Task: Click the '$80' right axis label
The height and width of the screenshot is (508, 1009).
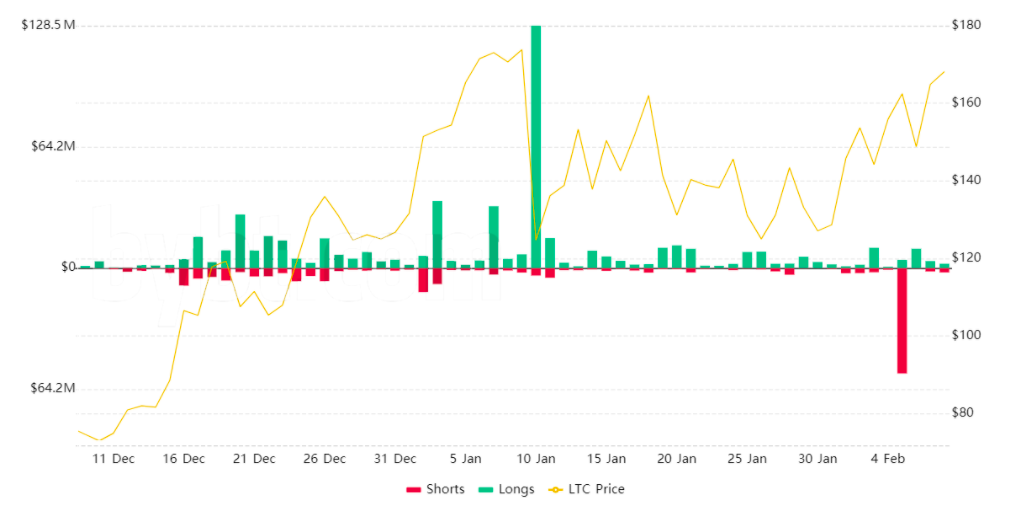Action: coord(963,413)
